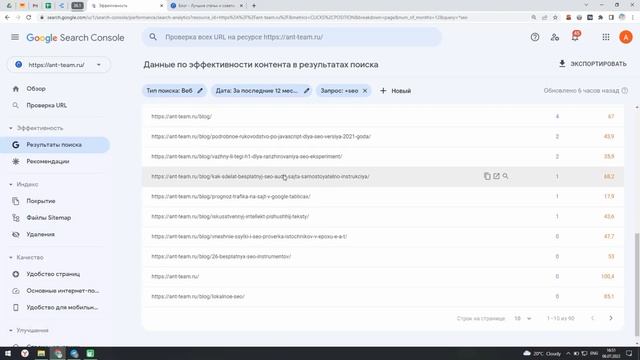Select Search results in sidebar

tap(55, 145)
